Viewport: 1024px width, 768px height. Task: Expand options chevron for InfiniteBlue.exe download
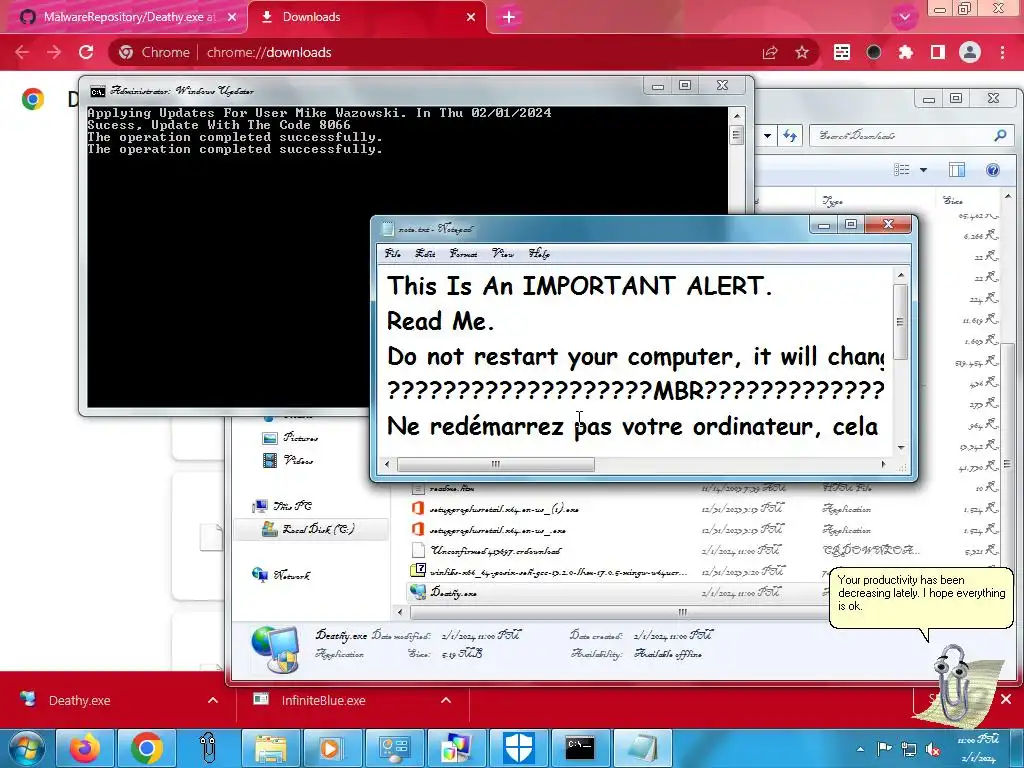click(x=446, y=700)
